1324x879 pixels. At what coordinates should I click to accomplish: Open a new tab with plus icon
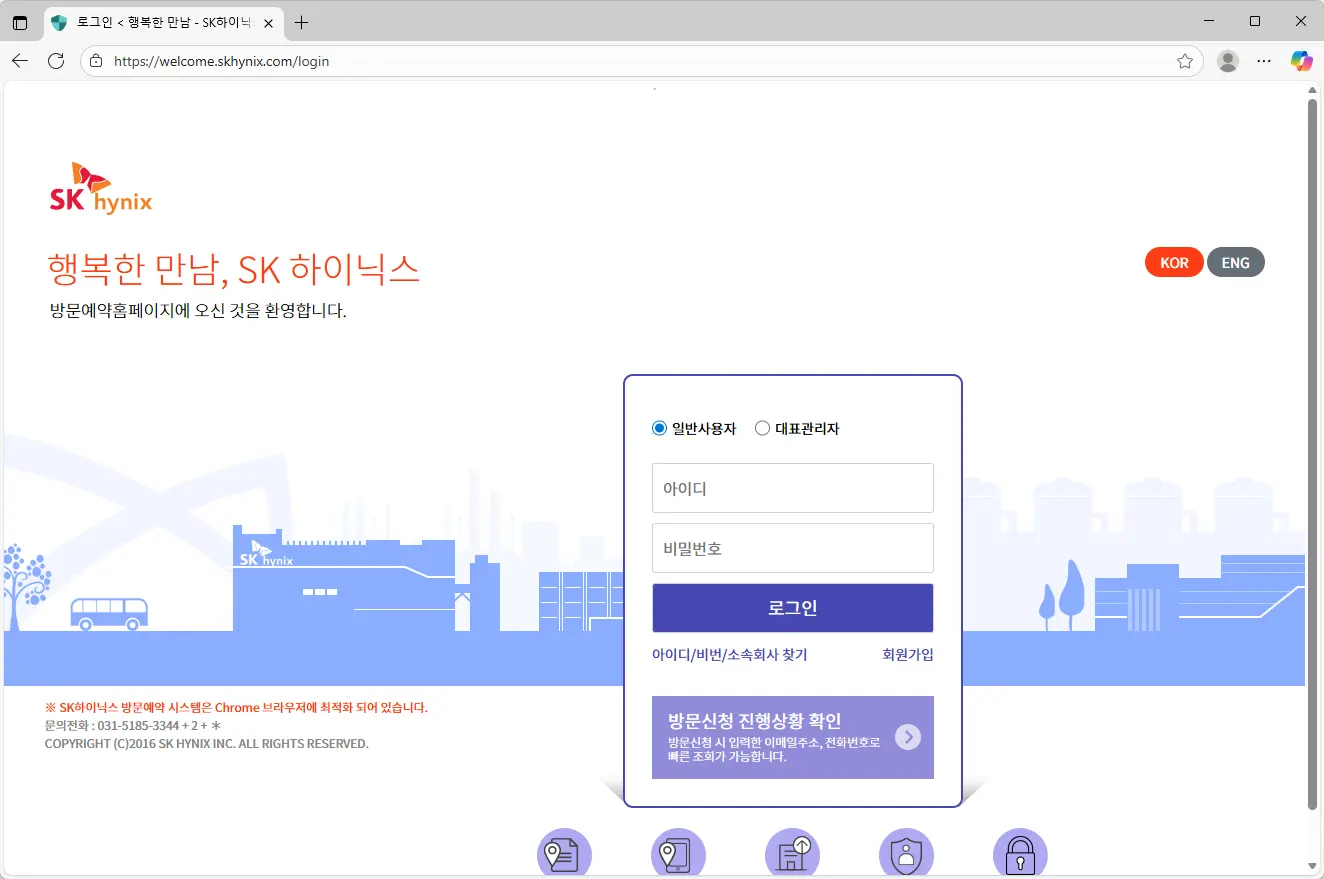click(x=301, y=22)
